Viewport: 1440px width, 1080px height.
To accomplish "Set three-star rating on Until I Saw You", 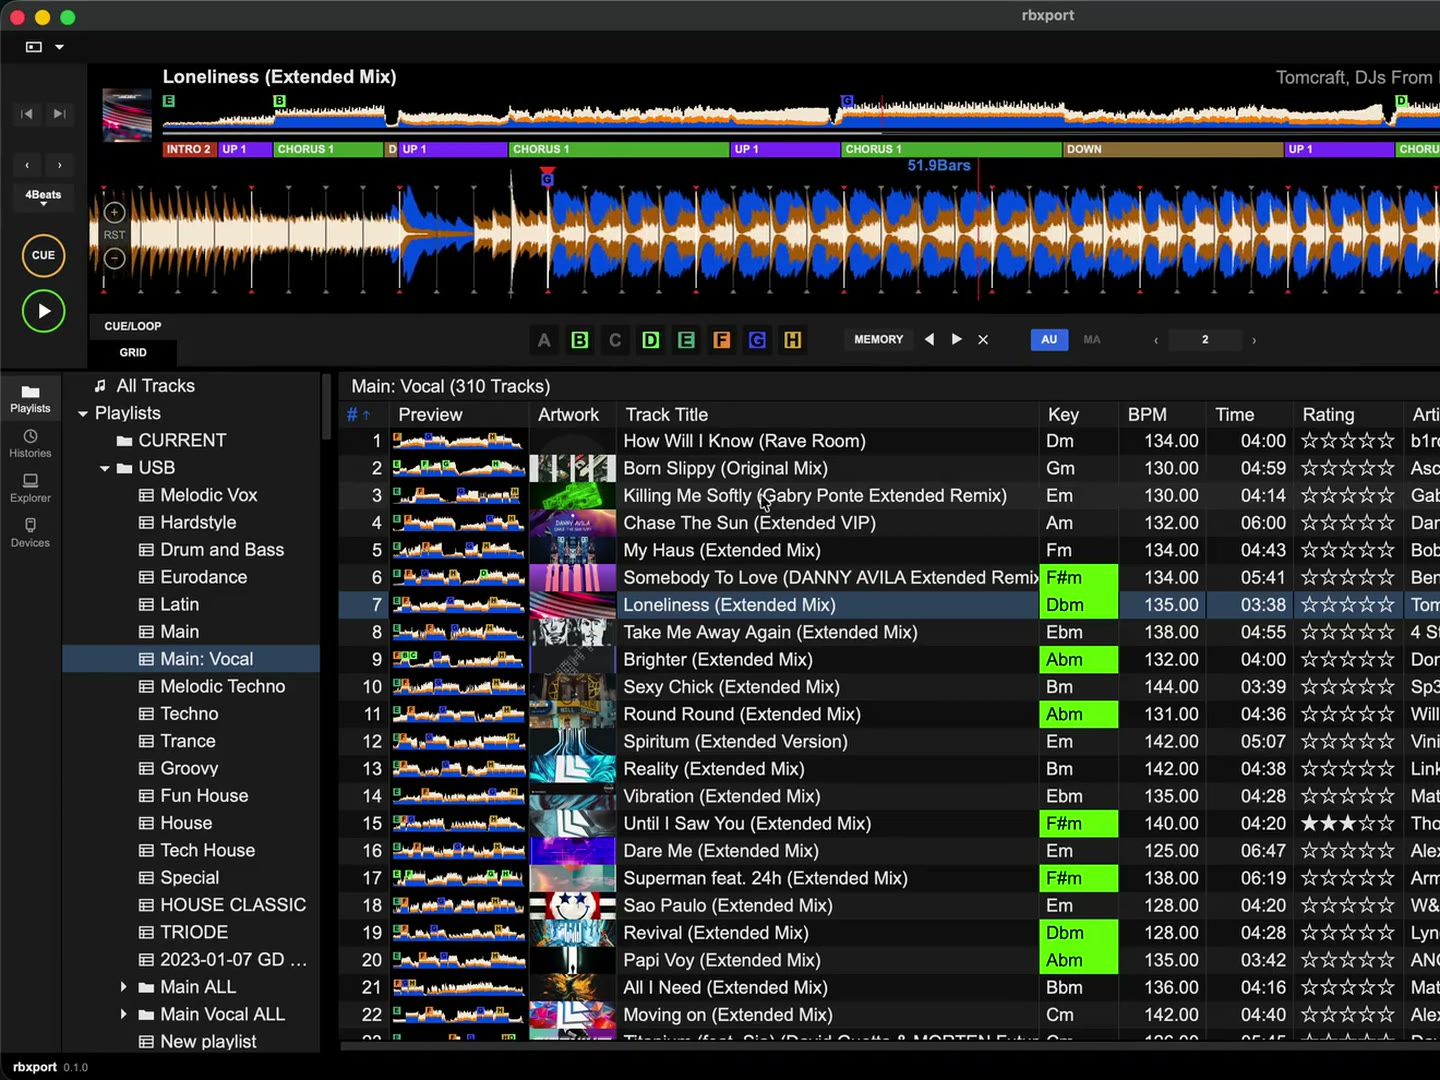I will coord(1348,823).
